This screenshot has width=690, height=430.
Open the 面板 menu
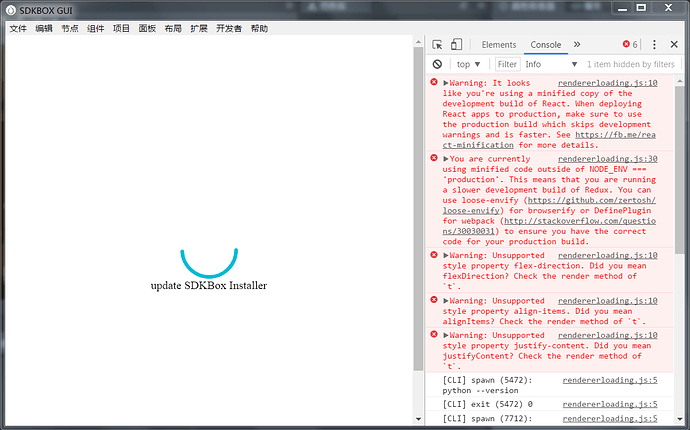pos(147,29)
